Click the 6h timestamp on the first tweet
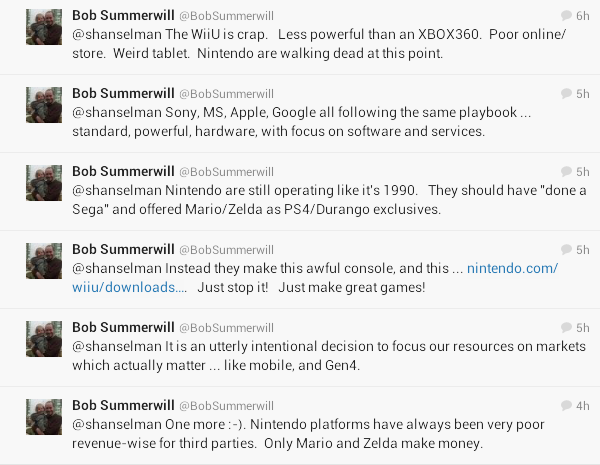This screenshot has width=600, height=465. [582, 16]
